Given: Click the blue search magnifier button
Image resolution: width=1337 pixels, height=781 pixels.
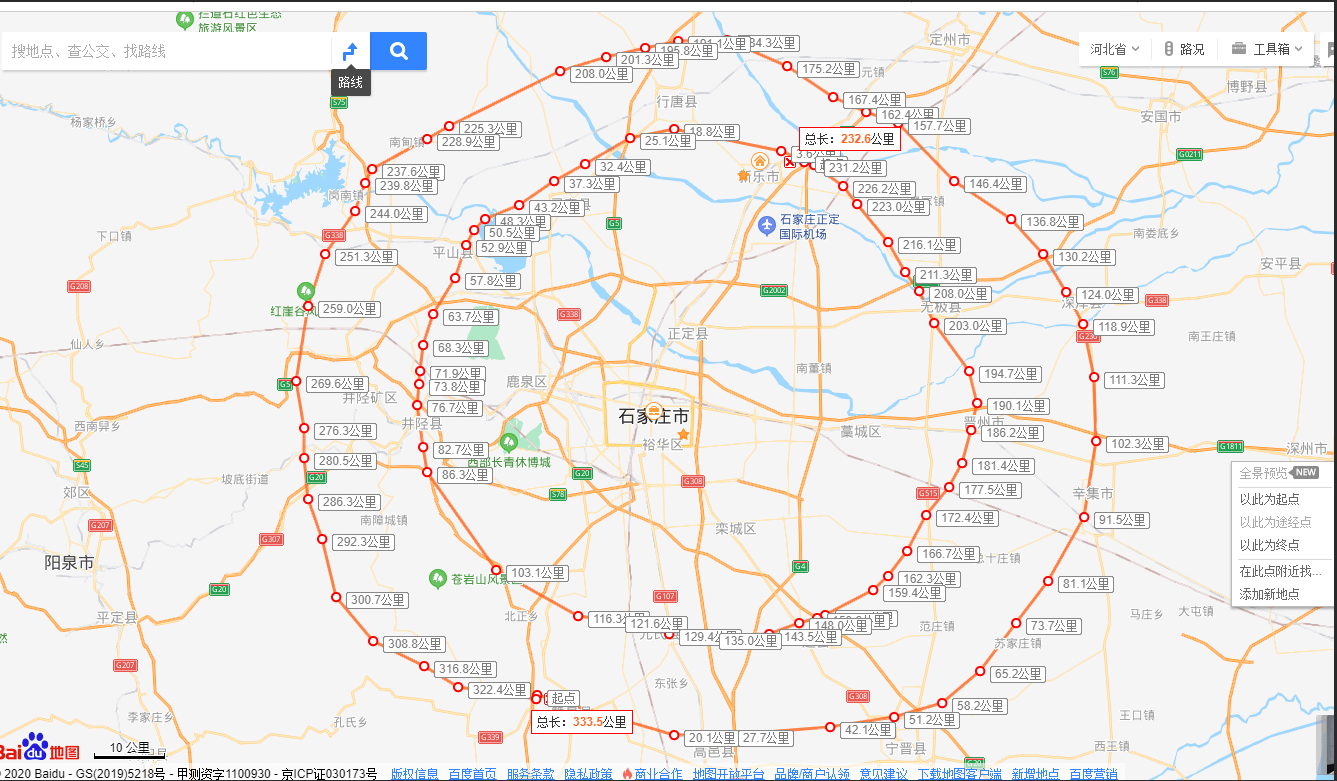Looking at the screenshot, I should (398, 51).
